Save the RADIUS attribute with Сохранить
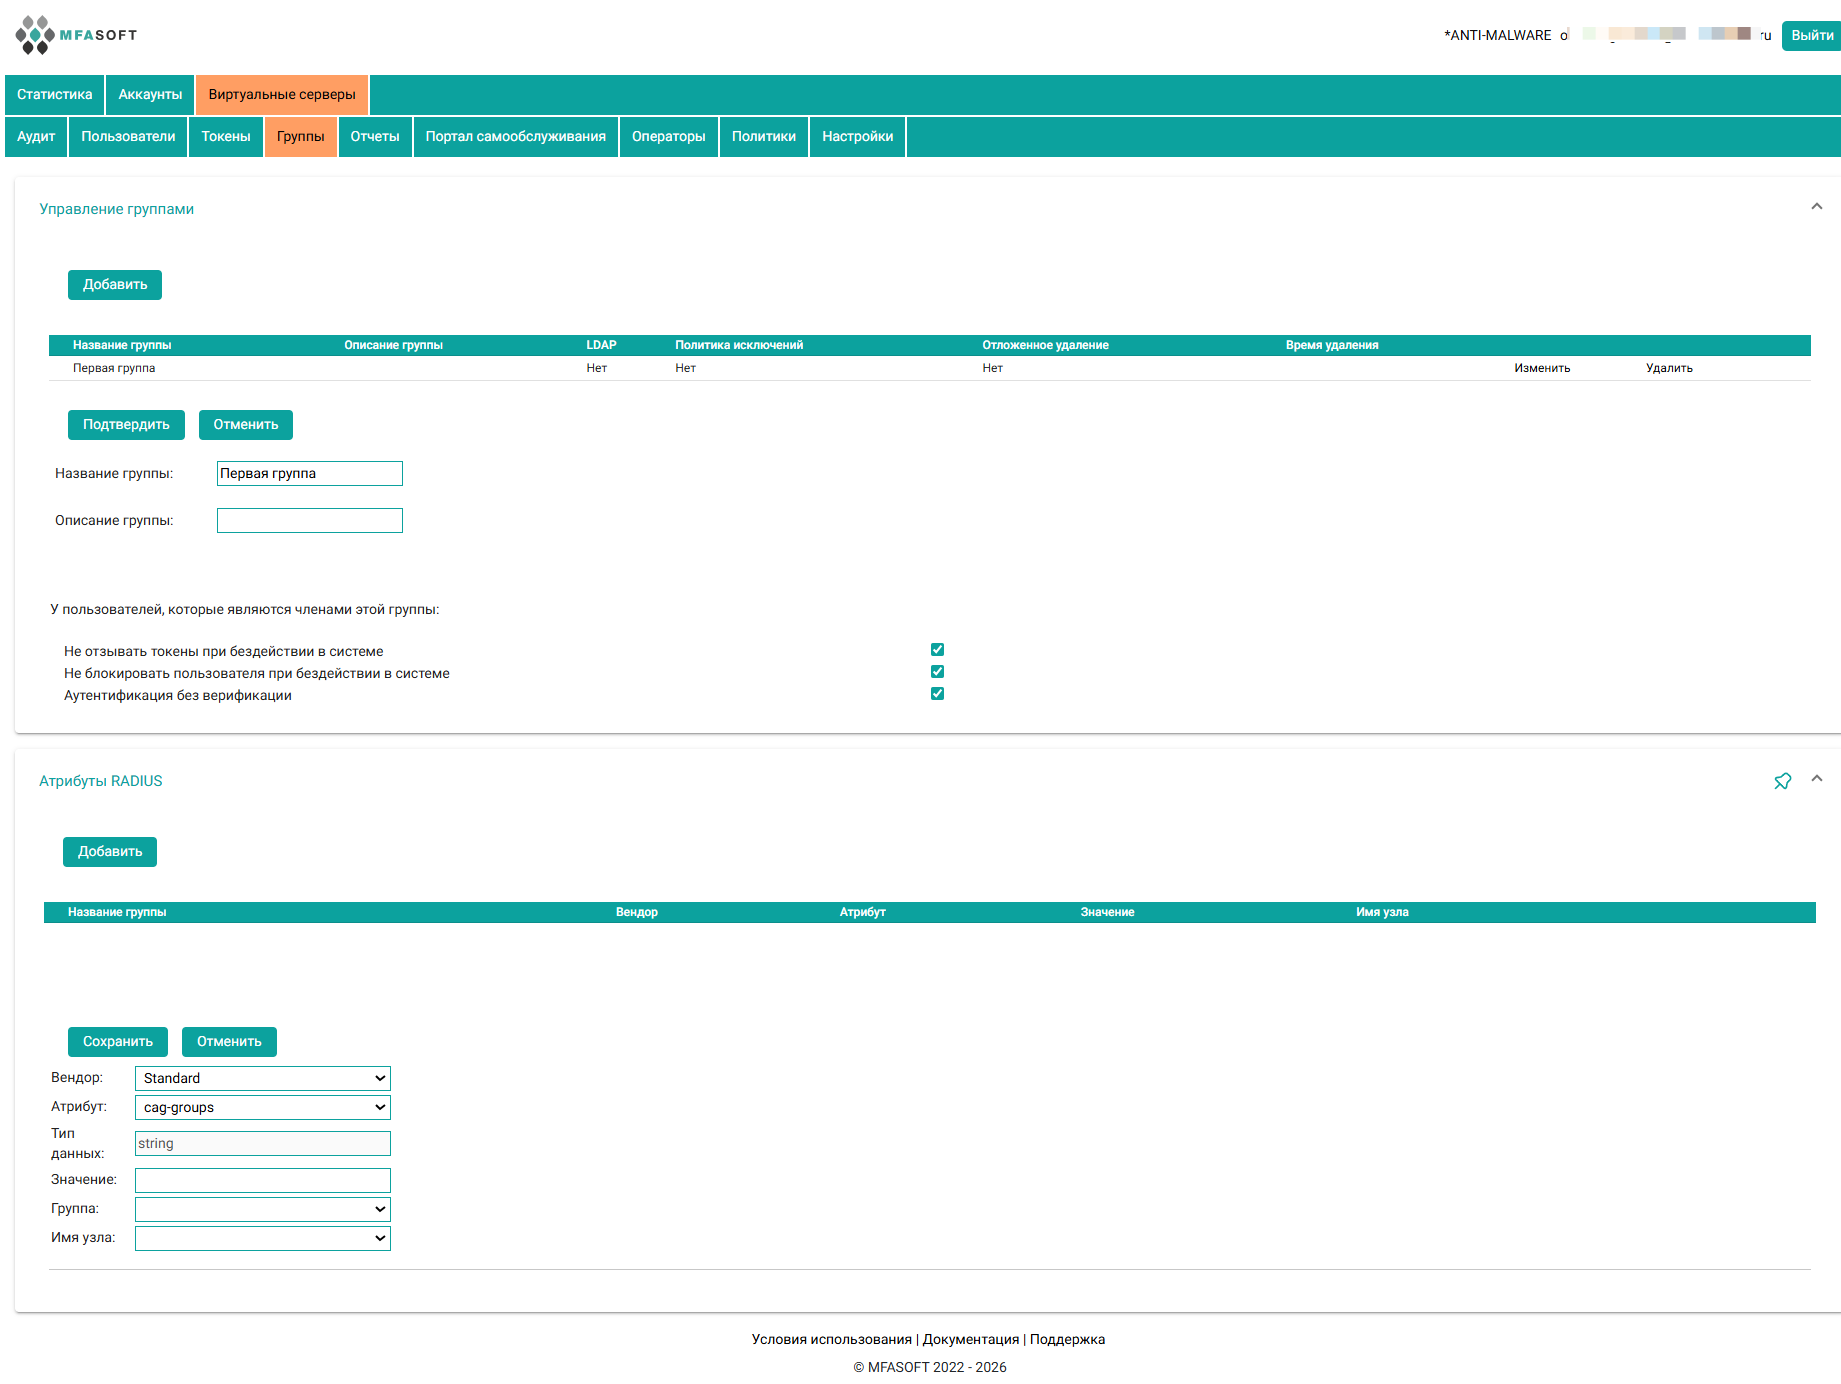 118,1042
